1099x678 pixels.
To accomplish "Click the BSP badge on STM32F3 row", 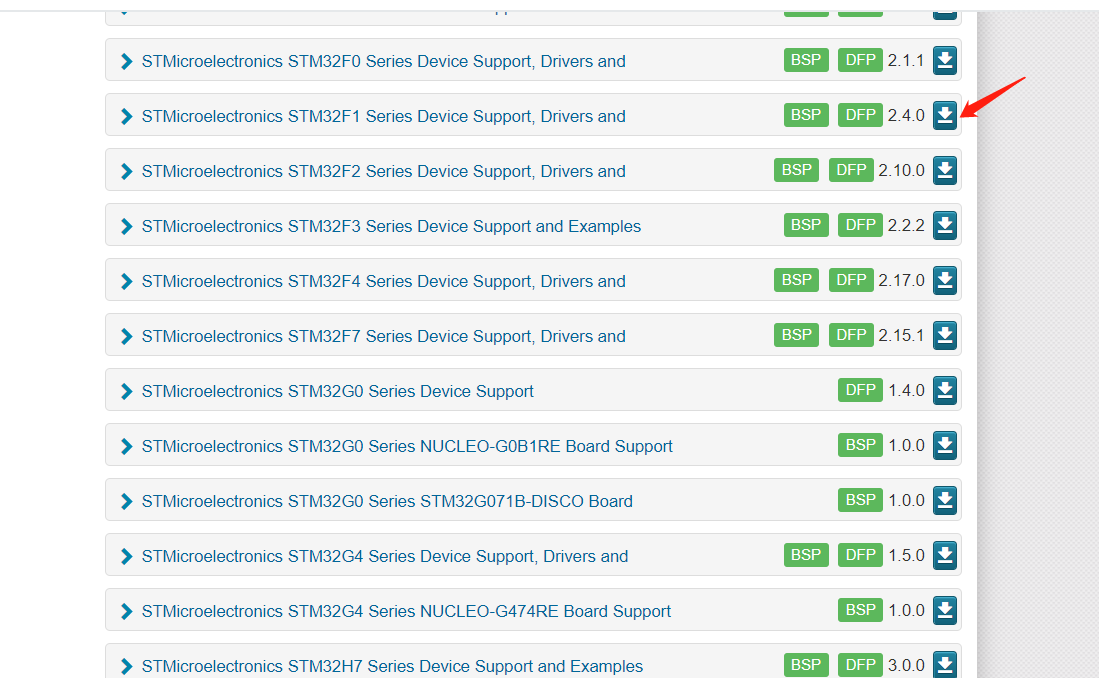I will 806,224.
